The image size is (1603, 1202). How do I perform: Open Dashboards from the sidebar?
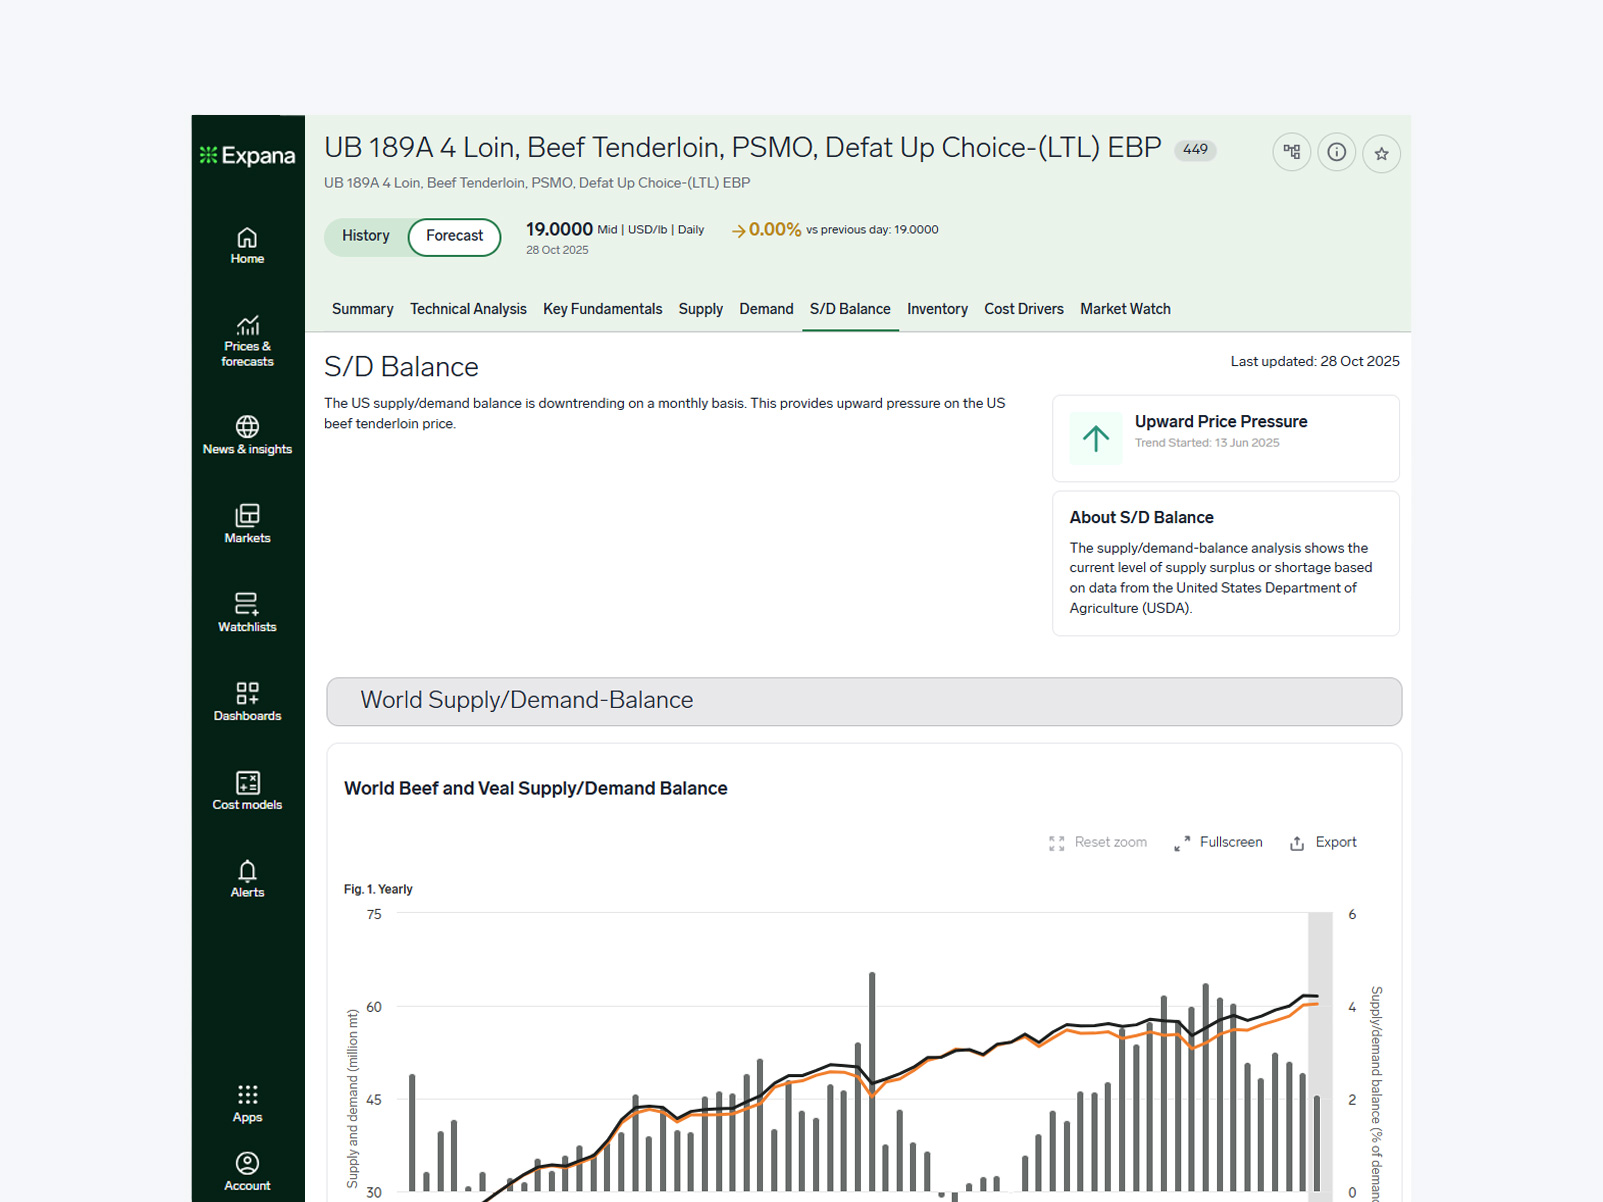(247, 702)
